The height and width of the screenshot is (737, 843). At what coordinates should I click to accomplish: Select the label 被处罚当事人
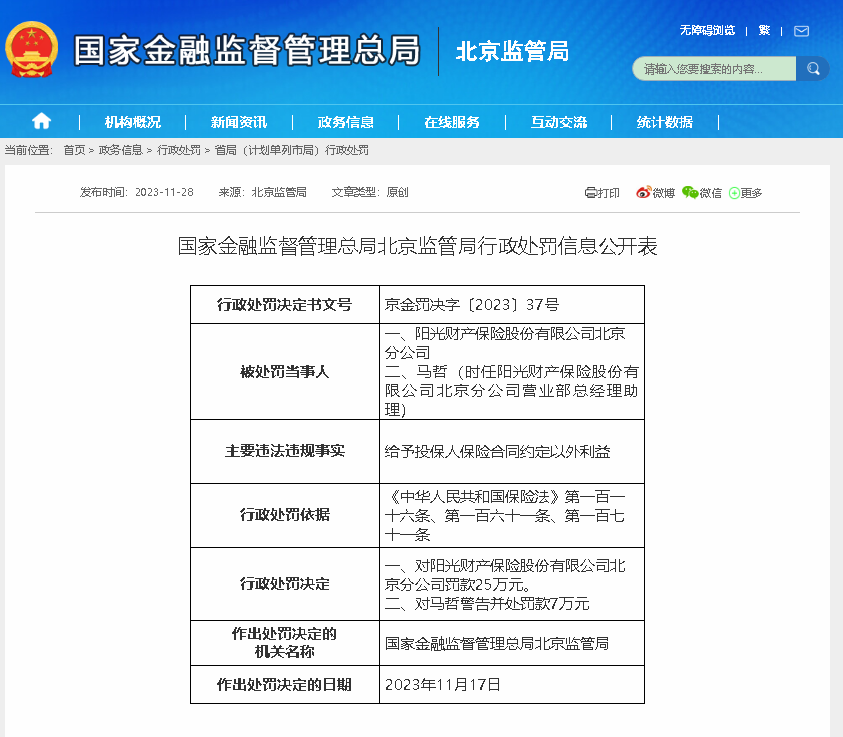coord(284,371)
